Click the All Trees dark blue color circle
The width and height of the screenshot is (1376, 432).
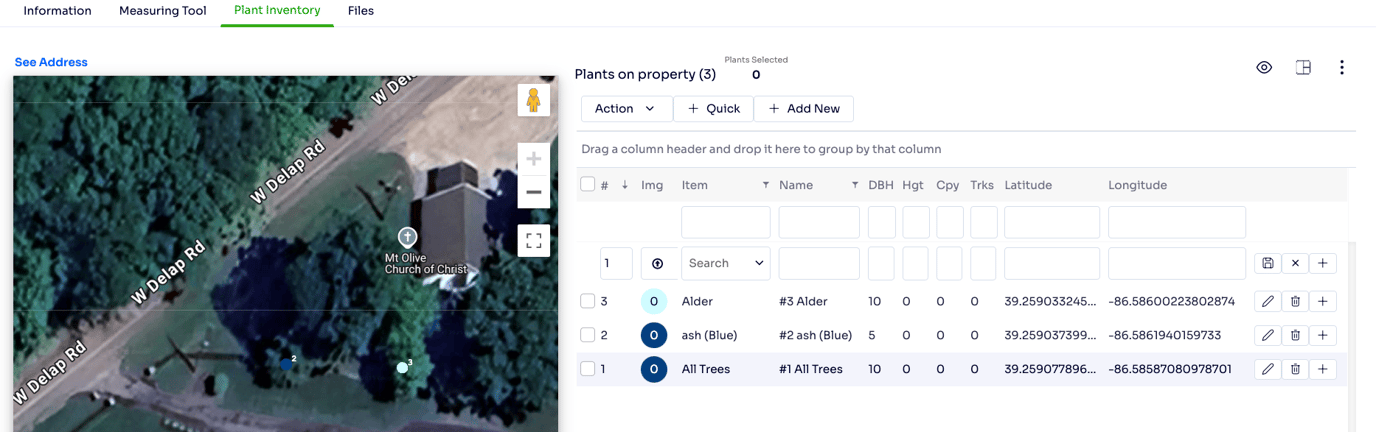[654, 369]
